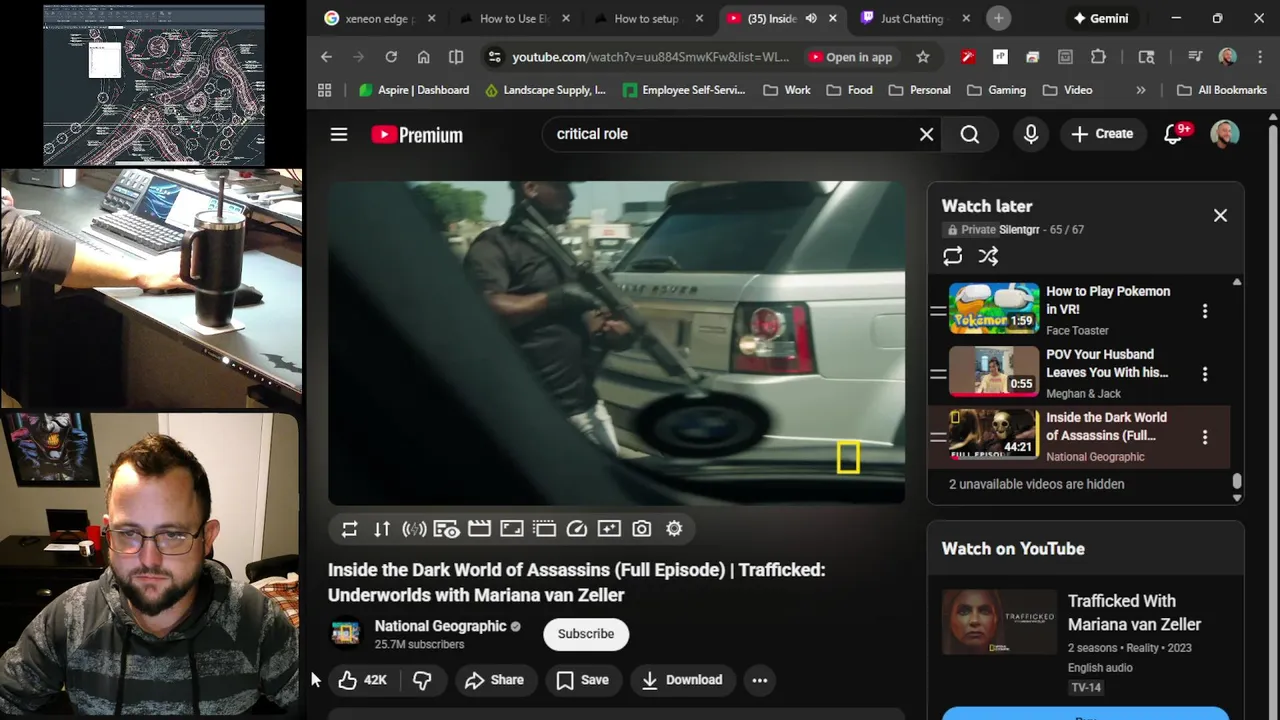Toggle shuffle playlist in Watch later
The width and height of the screenshot is (1280, 720).
[988, 257]
